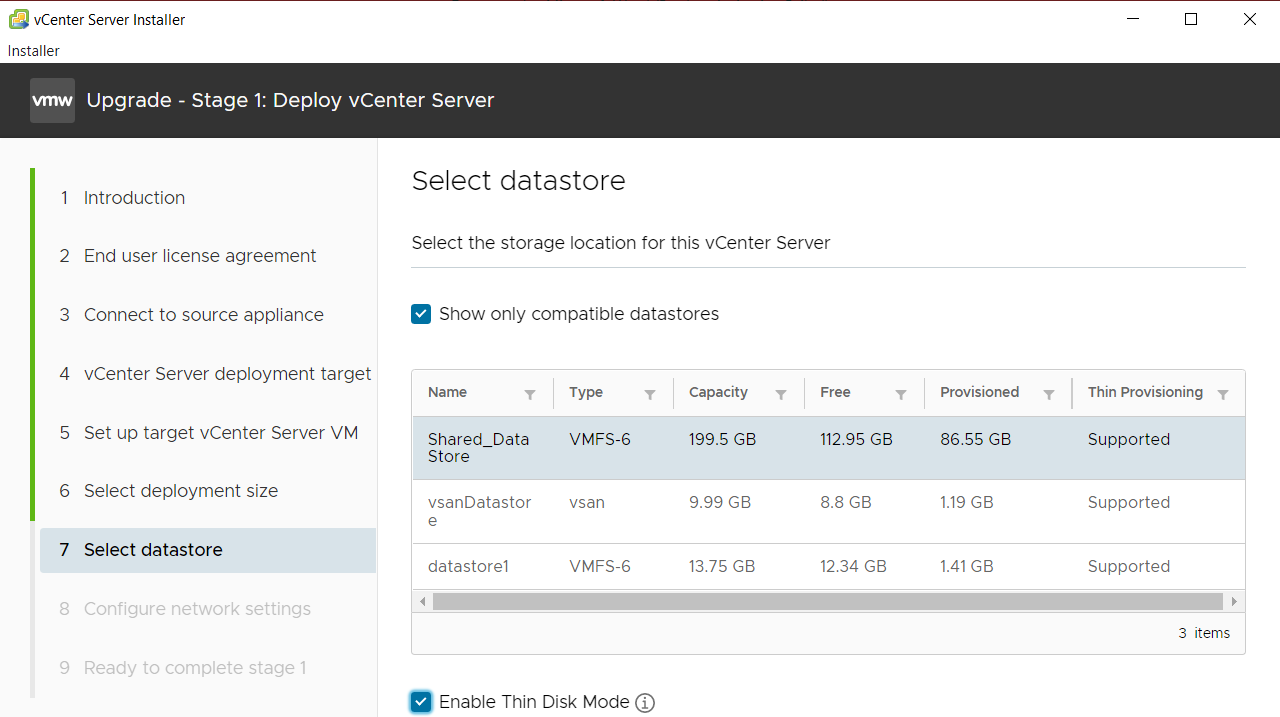Select the vsanDatastore row
Image resolution: width=1280 pixels, height=717 pixels.
pos(828,511)
